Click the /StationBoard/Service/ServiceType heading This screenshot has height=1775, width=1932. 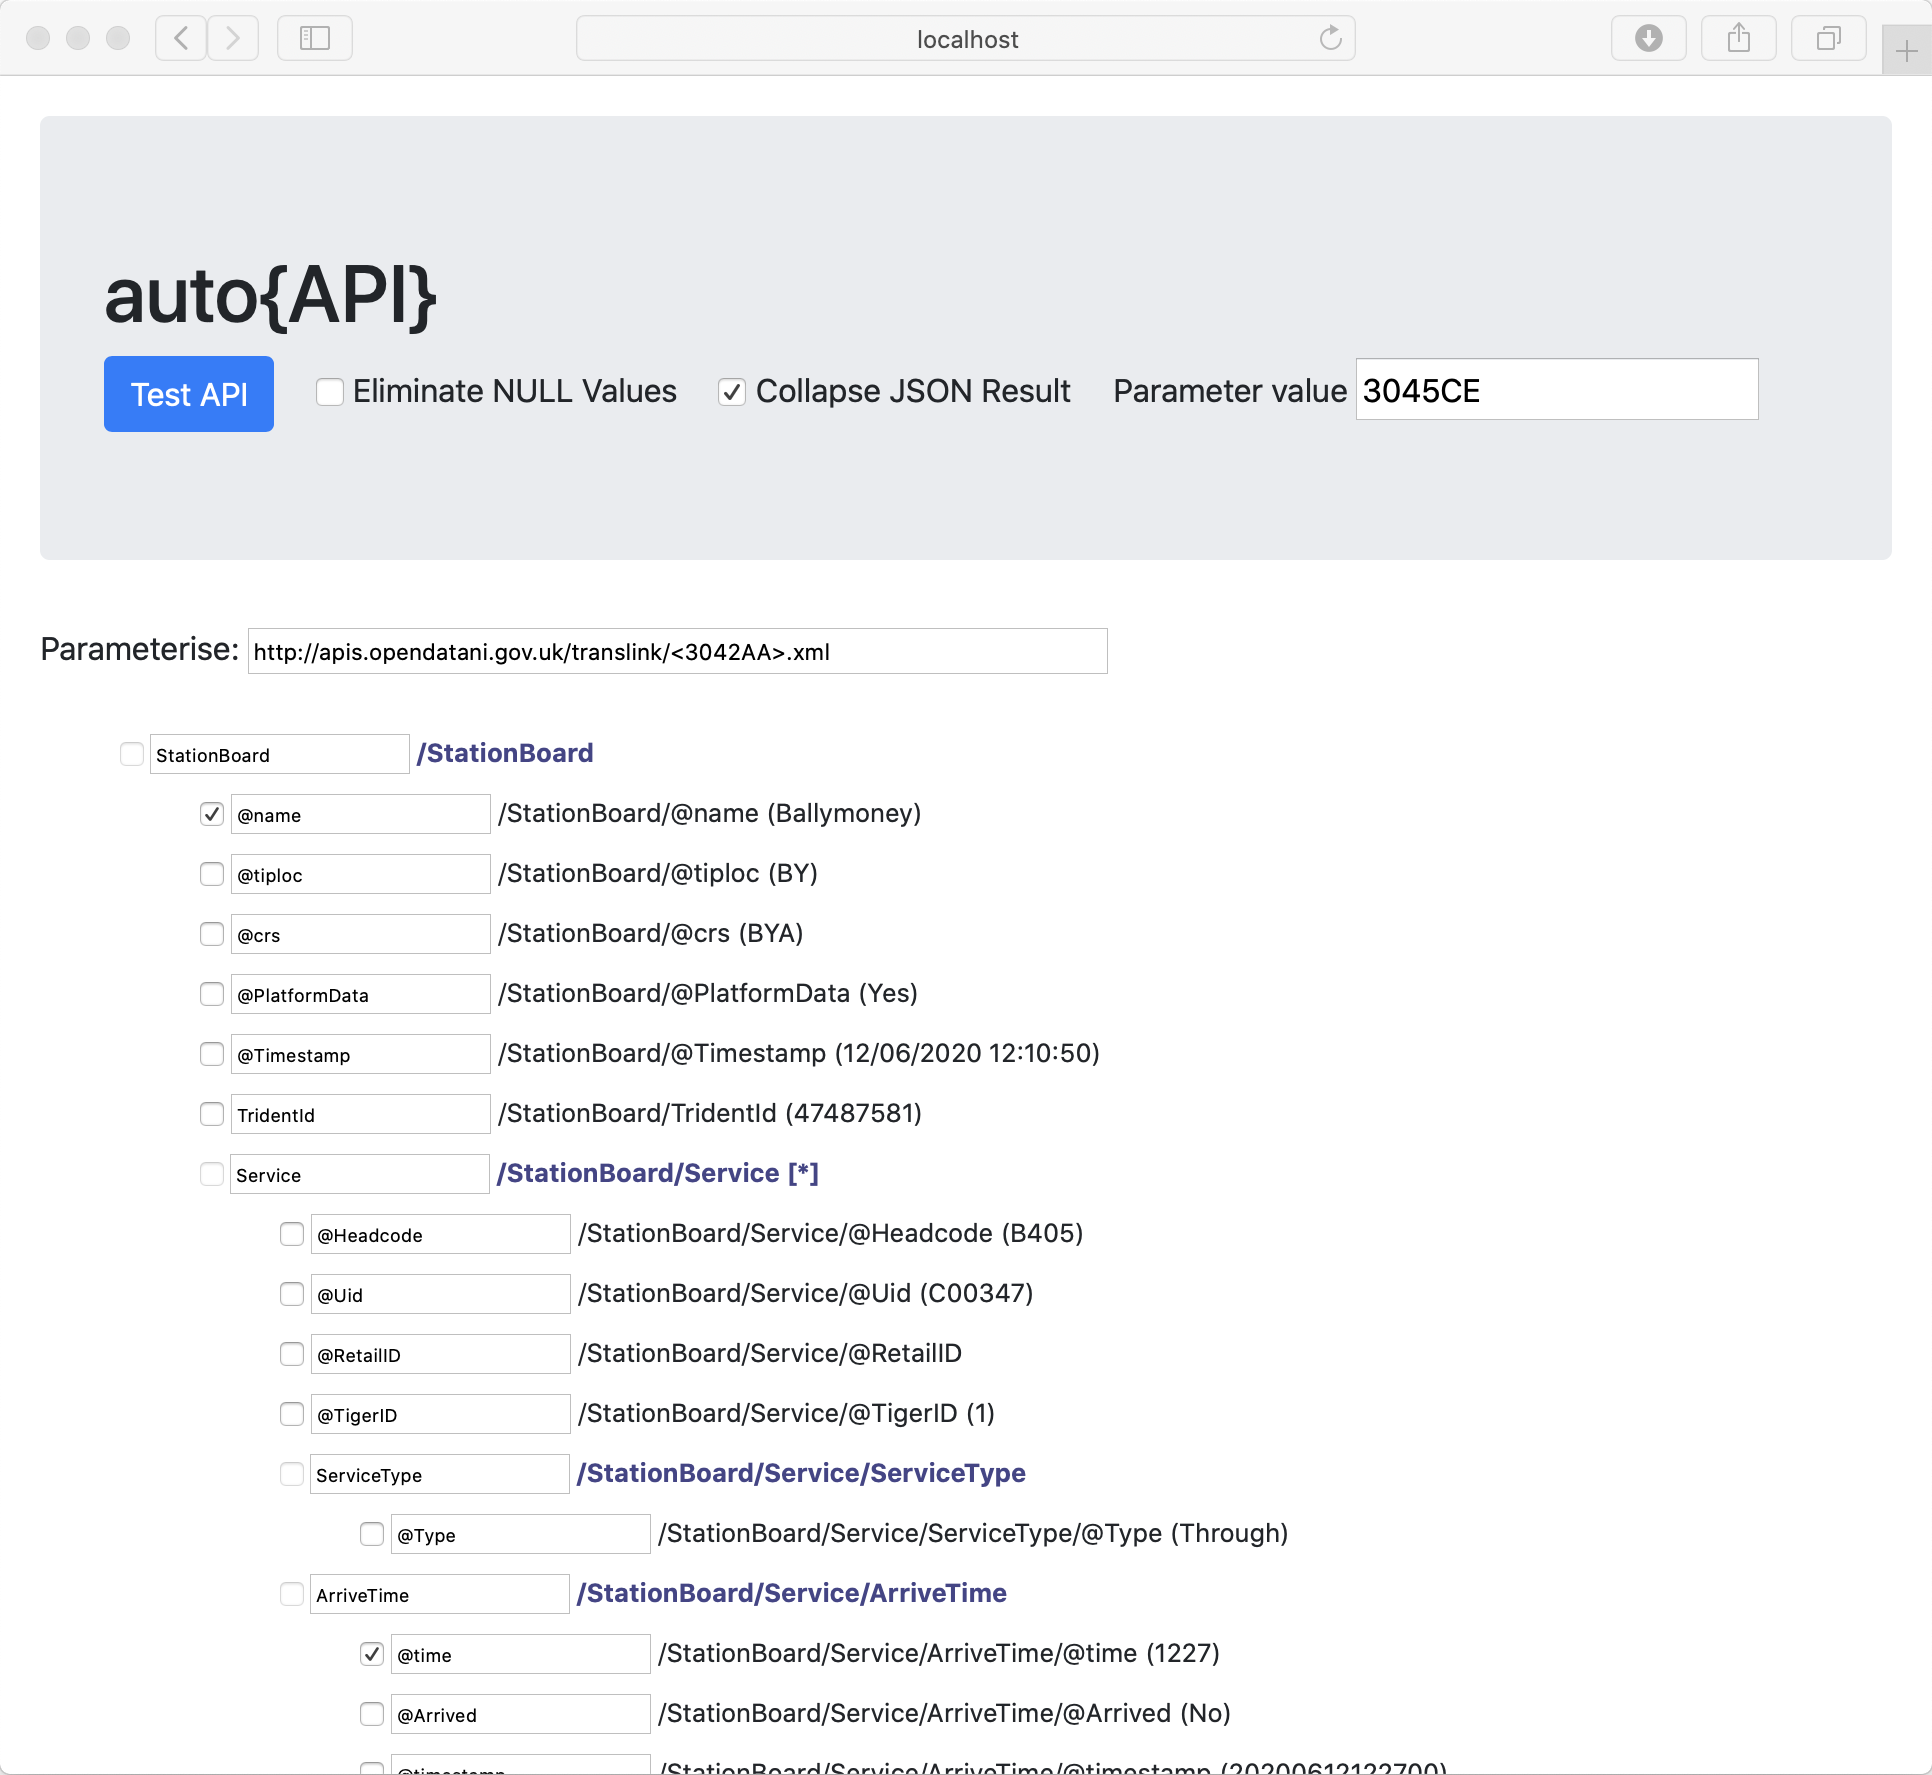[x=801, y=1473]
